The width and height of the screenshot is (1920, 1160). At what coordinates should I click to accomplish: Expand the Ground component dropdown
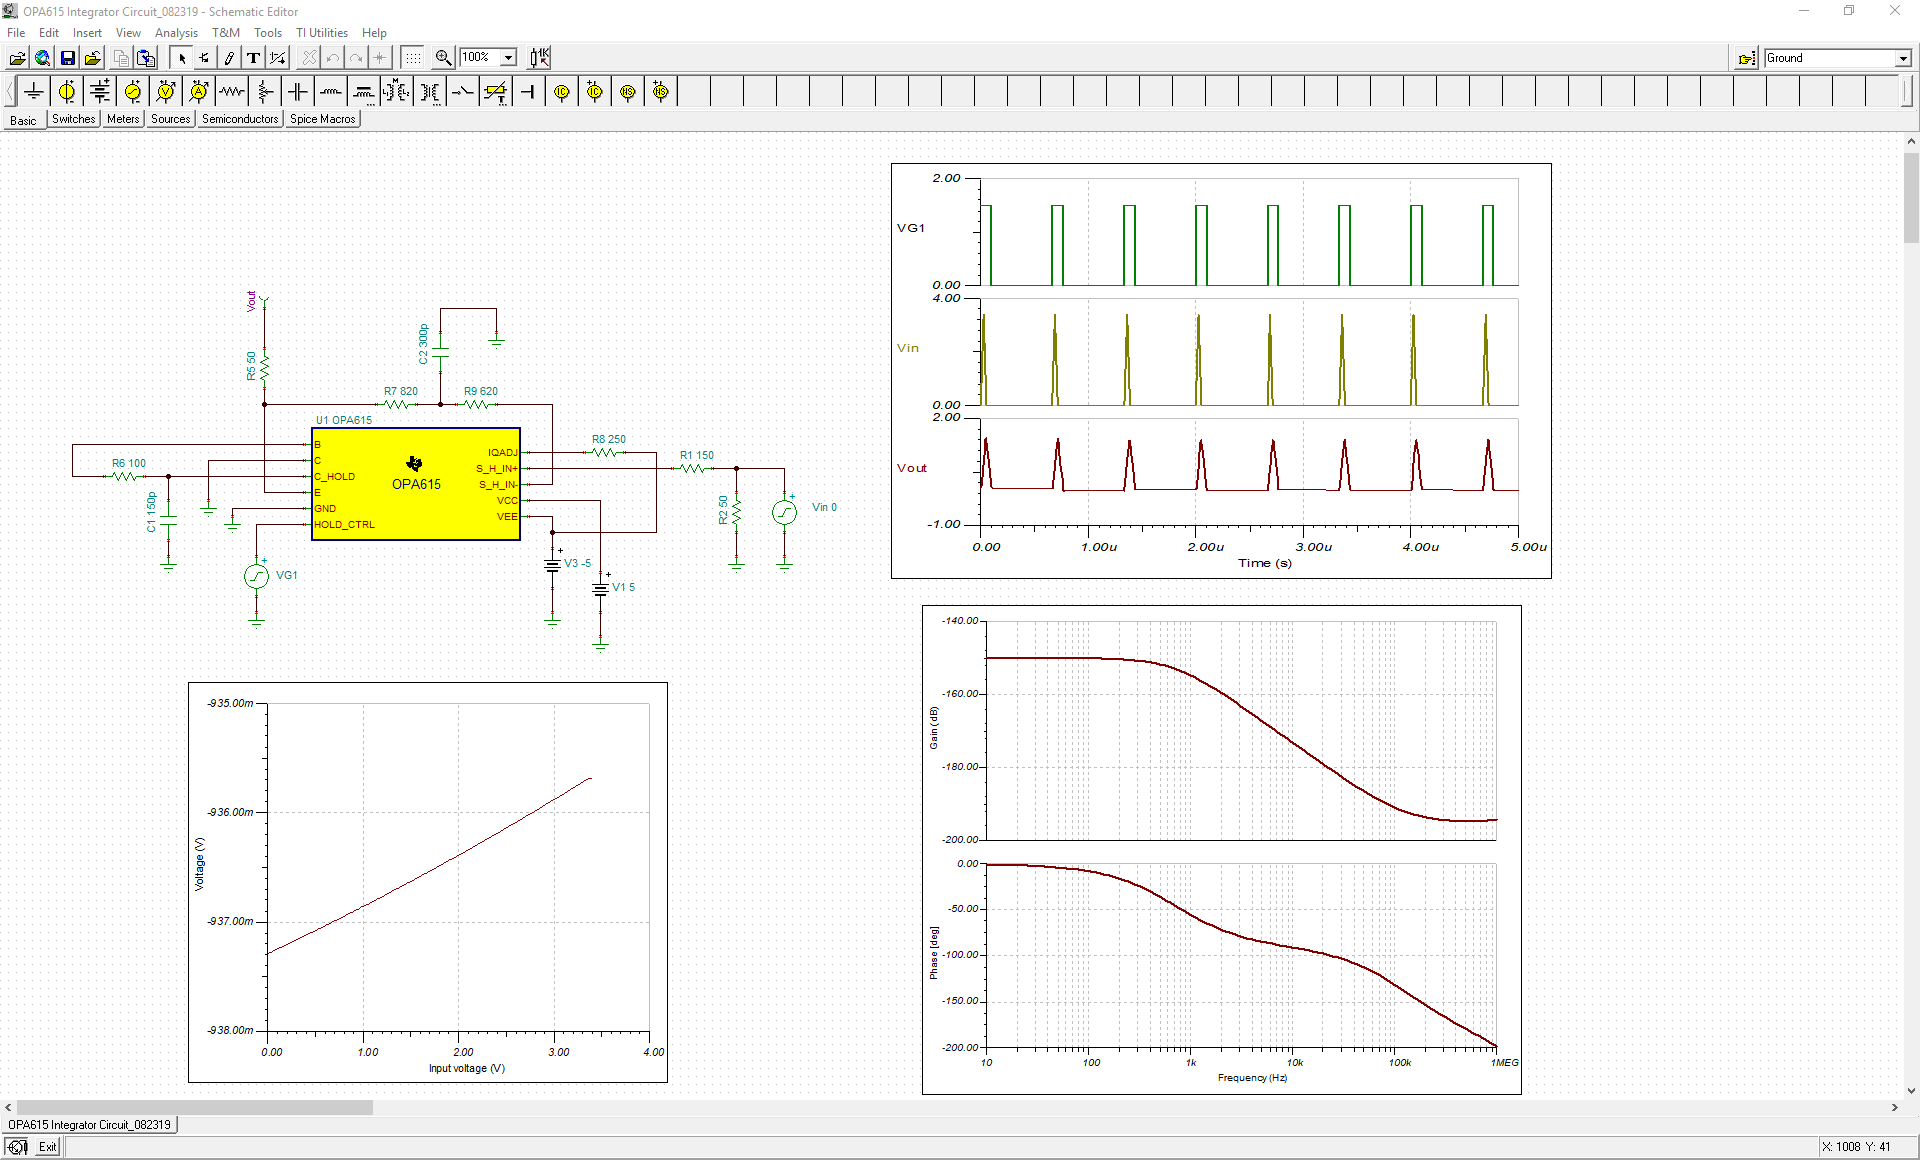click(1903, 59)
